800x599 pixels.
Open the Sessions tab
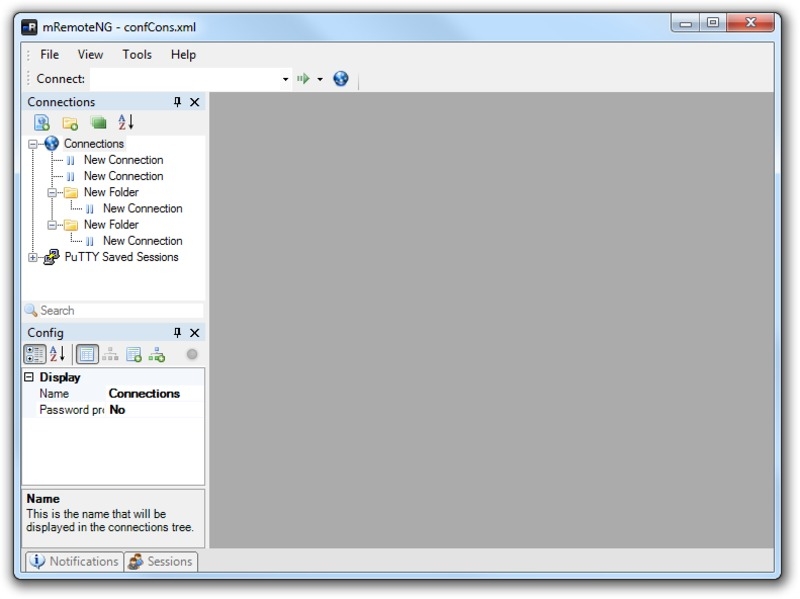pos(161,561)
